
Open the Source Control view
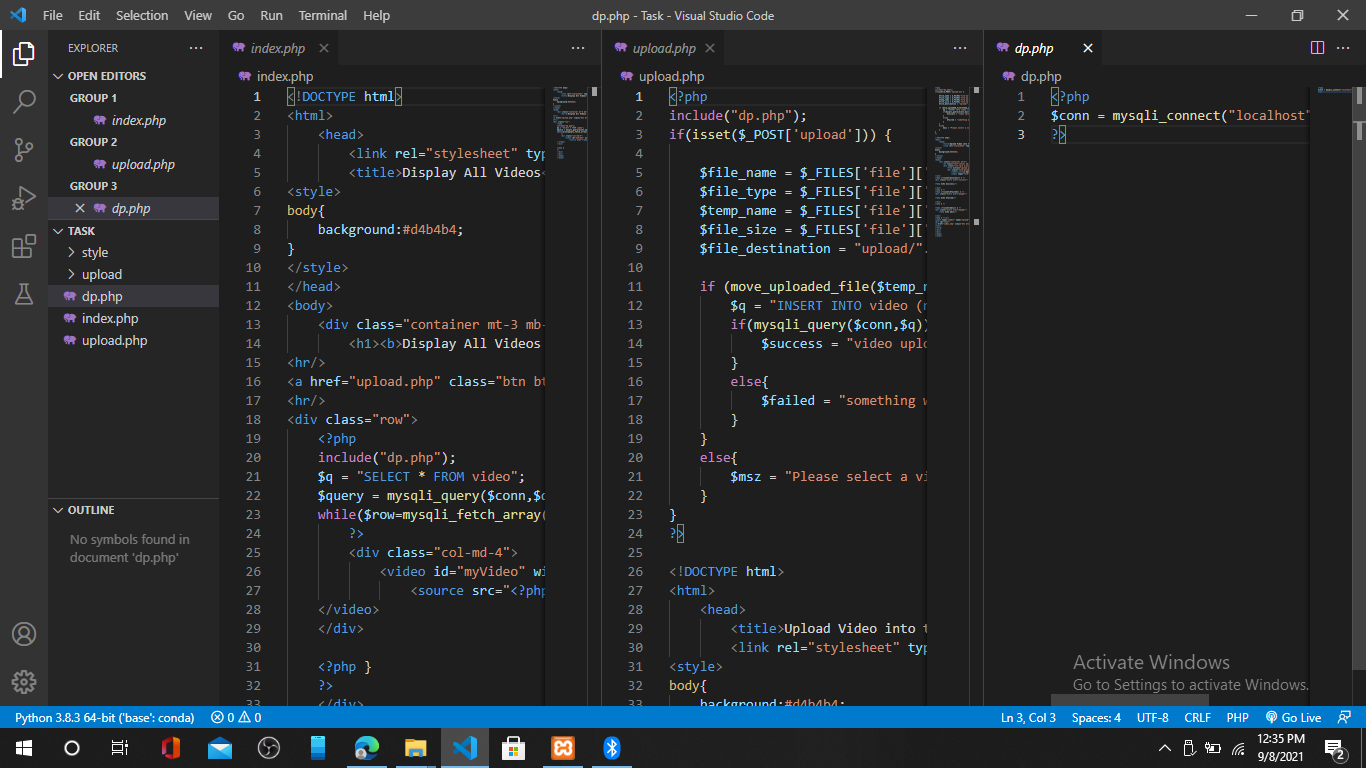24,149
